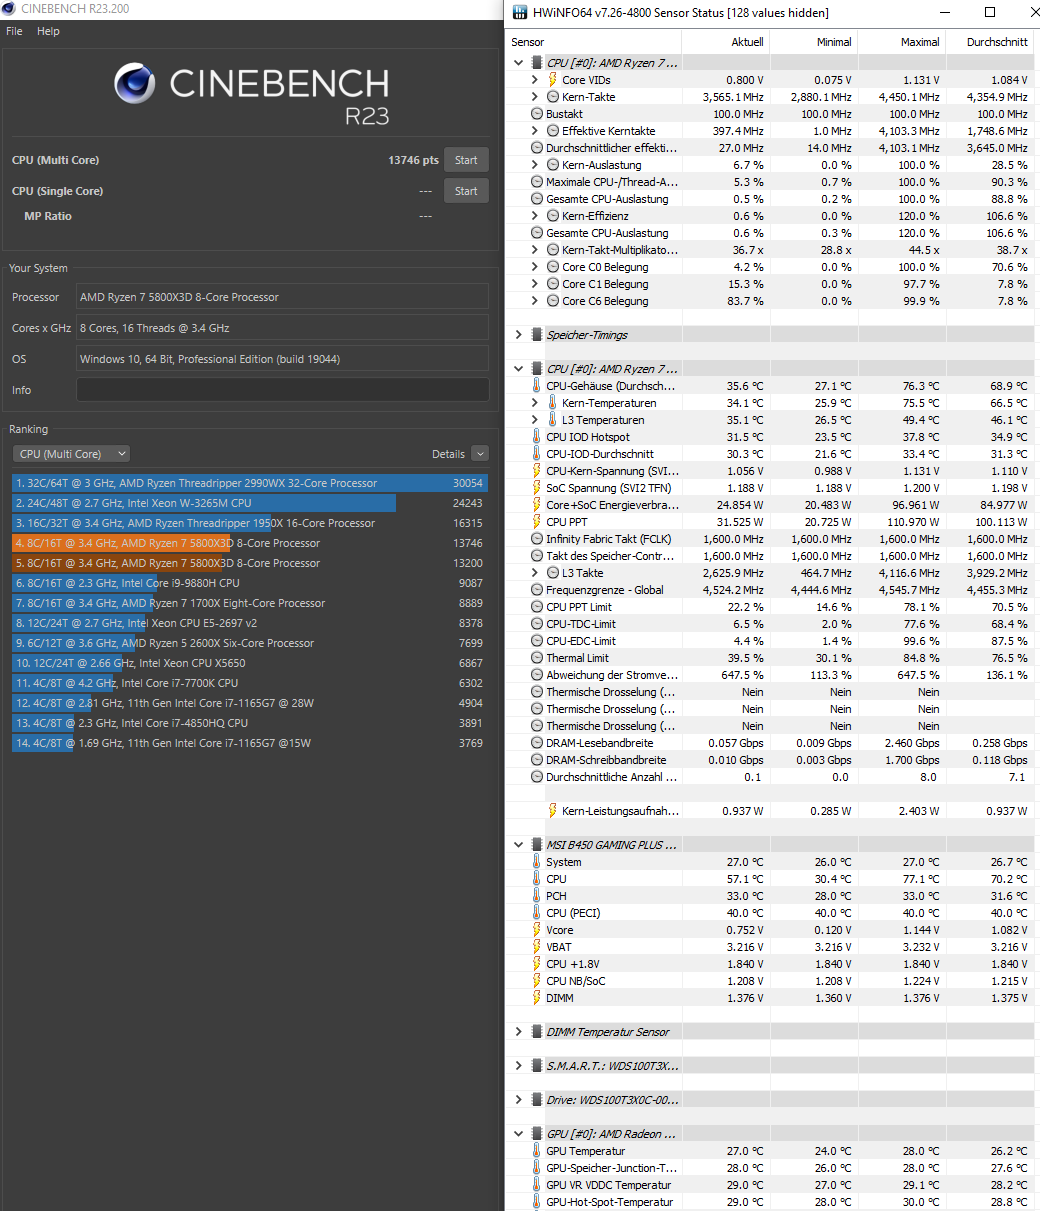Click the lightning icon beside DIMM
The image size is (1040, 1211).
click(x=537, y=998)
